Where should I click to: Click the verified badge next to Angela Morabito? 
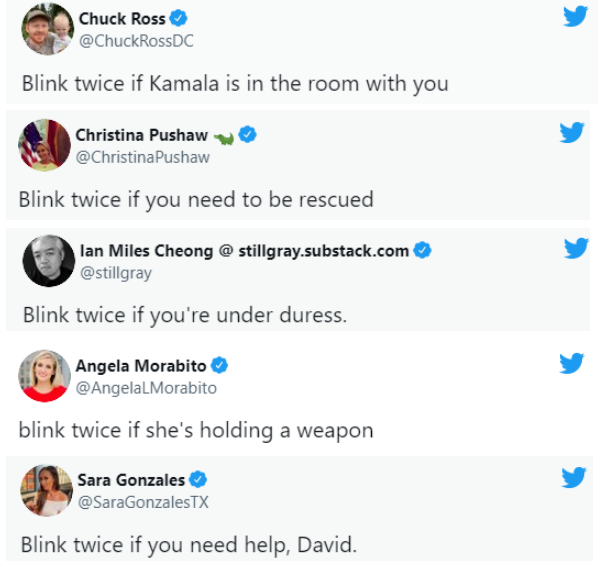219,365
